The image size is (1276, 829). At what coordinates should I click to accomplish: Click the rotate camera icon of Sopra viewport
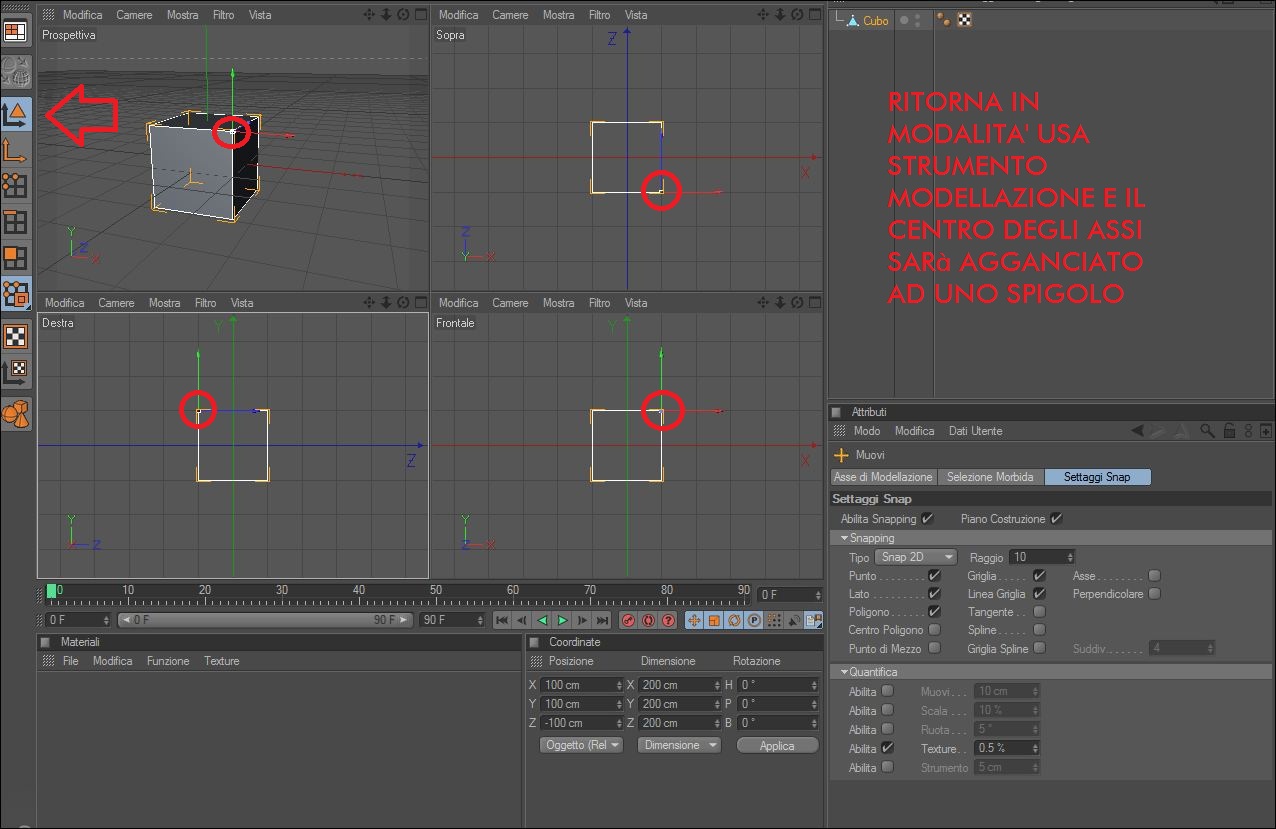(x=796, y=15)
